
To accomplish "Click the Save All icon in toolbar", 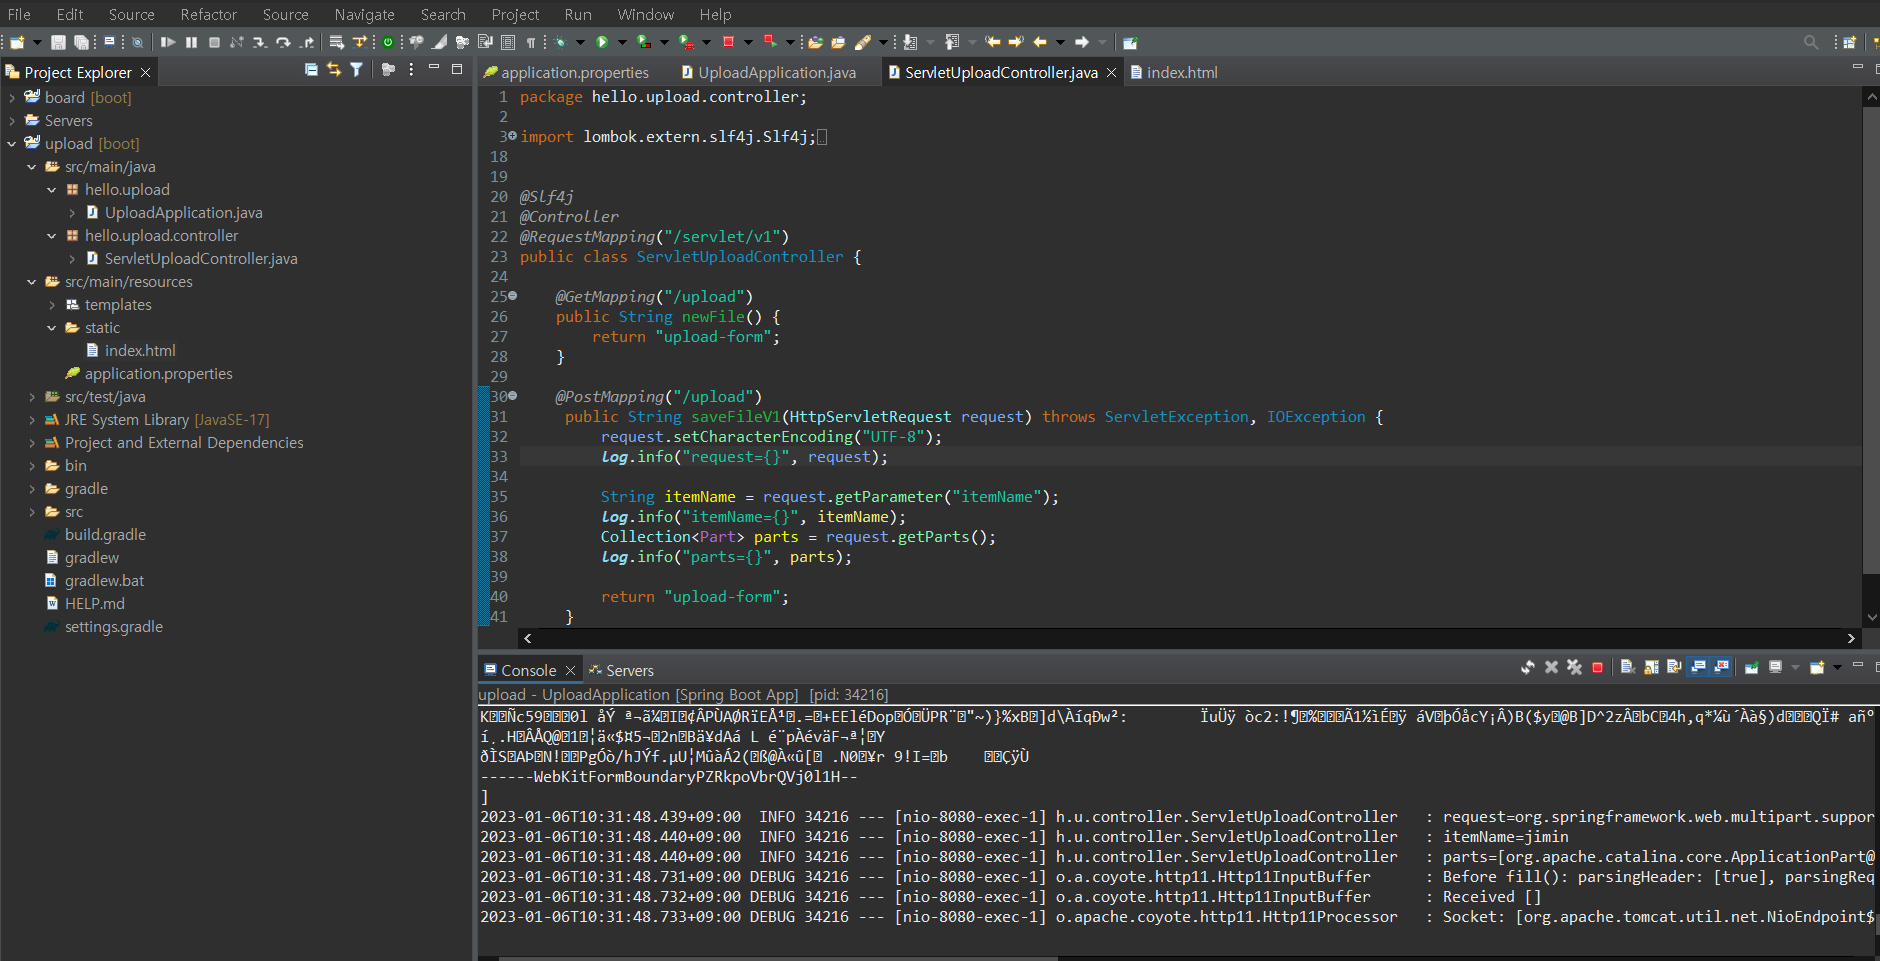I will (81, 42).
